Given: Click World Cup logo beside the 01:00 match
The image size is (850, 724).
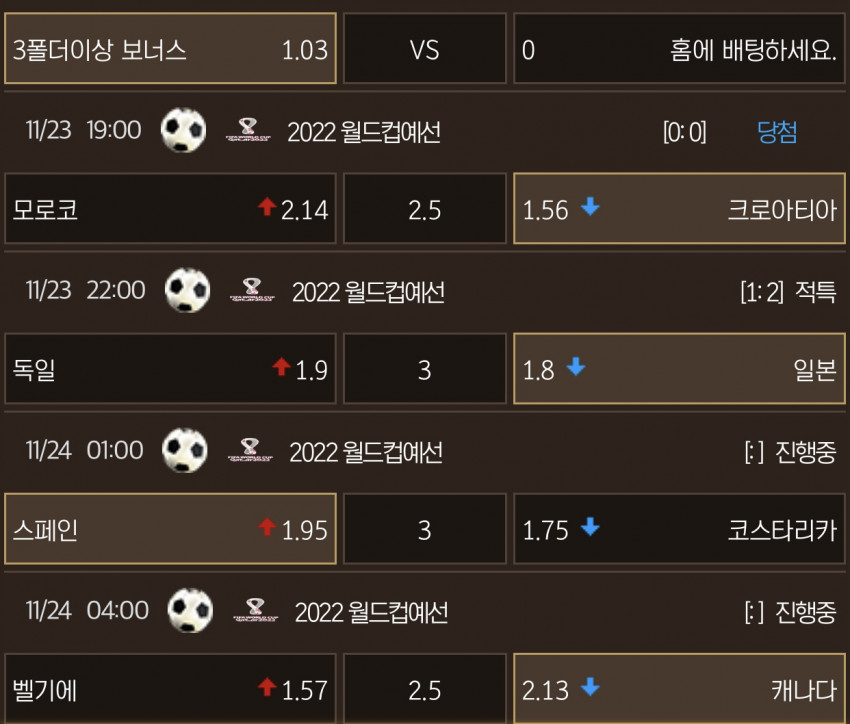Looking at the screenshot, I should [x=250, y=450].
